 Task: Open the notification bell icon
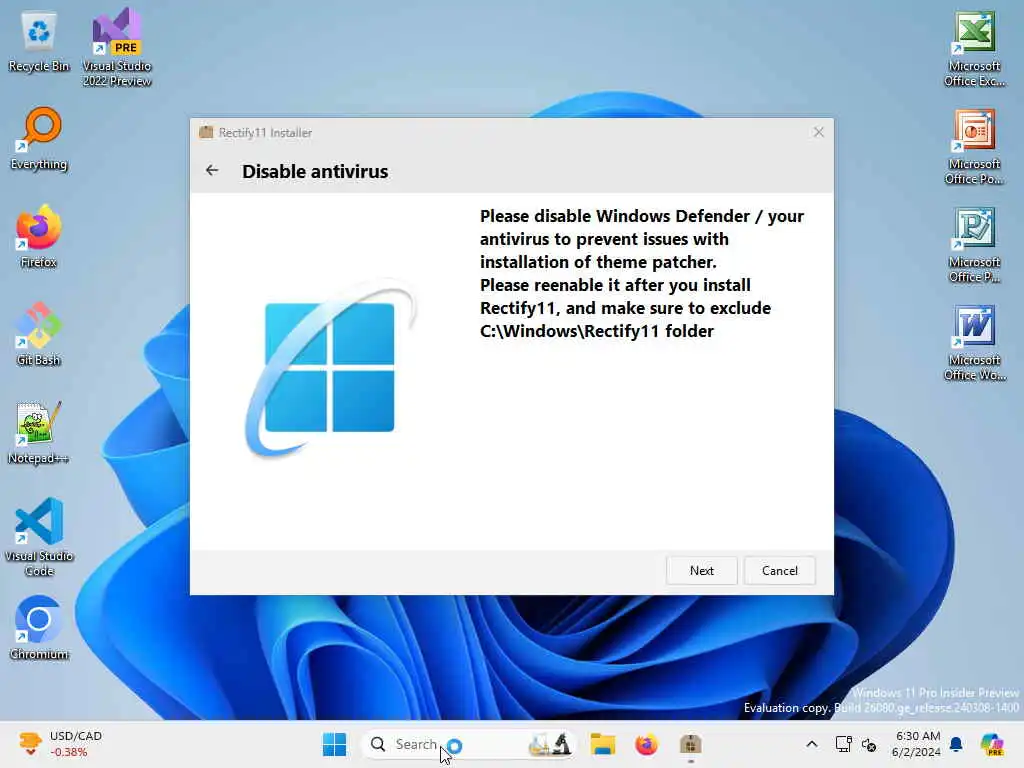pyautogui.click(x=956, y=744)
